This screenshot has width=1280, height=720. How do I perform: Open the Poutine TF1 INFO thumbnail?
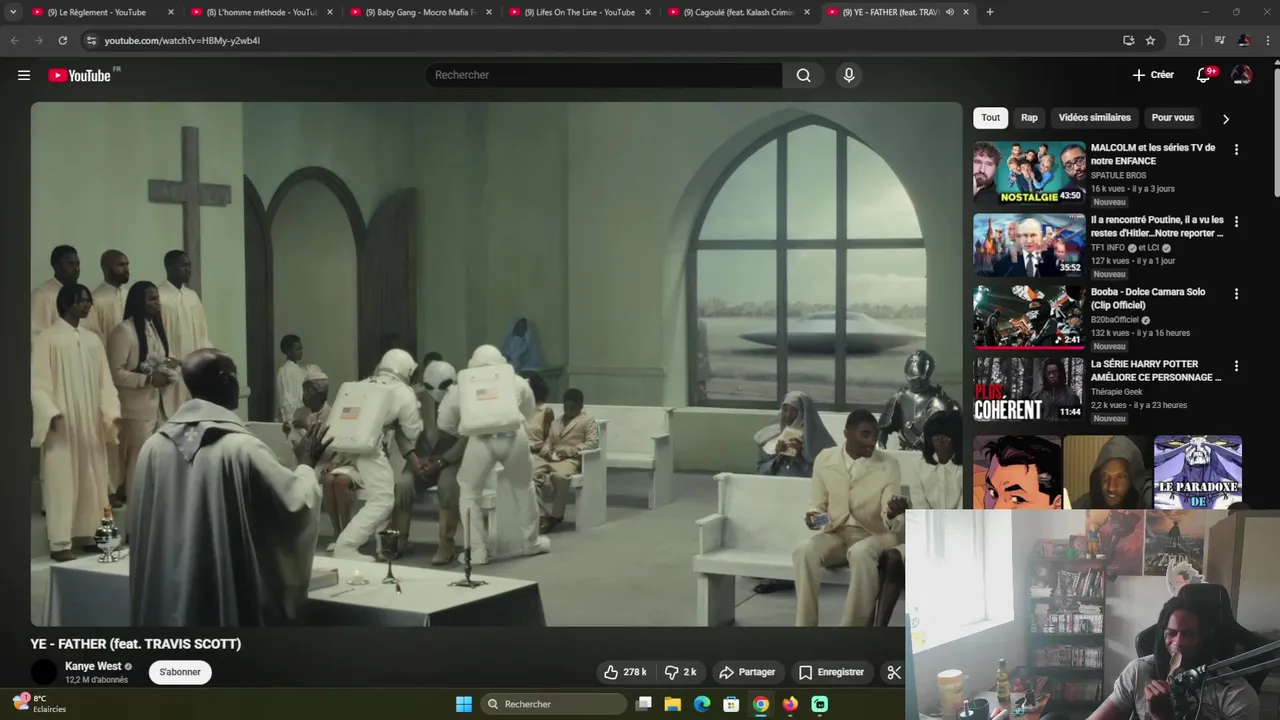click(1029, 245)
